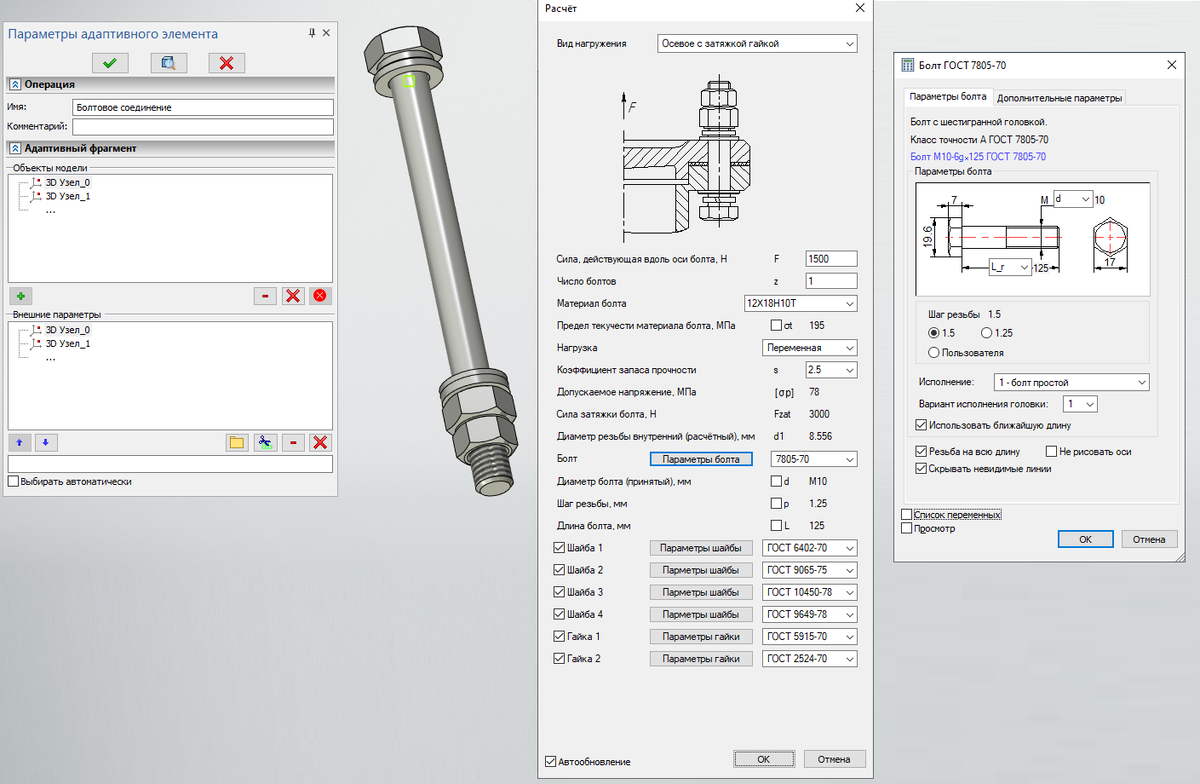
Task: Uncheck Гайка 2 checkbox
Action: click(x=558, y=659)
